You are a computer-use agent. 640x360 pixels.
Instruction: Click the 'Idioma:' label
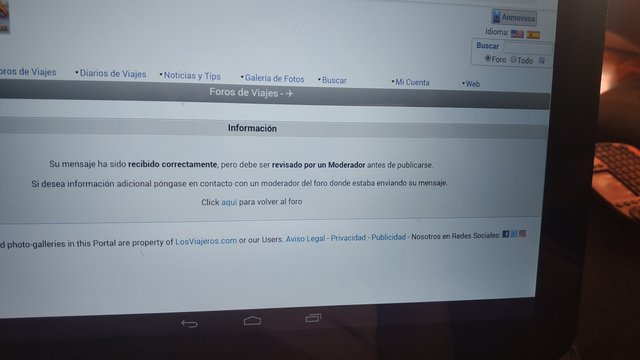click(x=497, y=32)
